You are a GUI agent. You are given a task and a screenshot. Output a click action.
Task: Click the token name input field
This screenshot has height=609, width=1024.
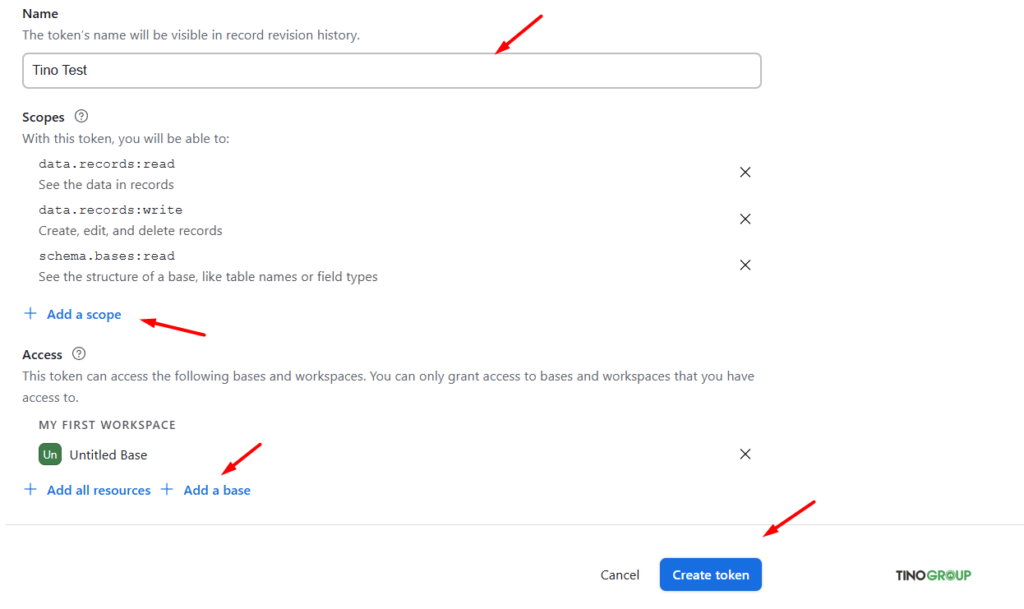coord(391,70)
